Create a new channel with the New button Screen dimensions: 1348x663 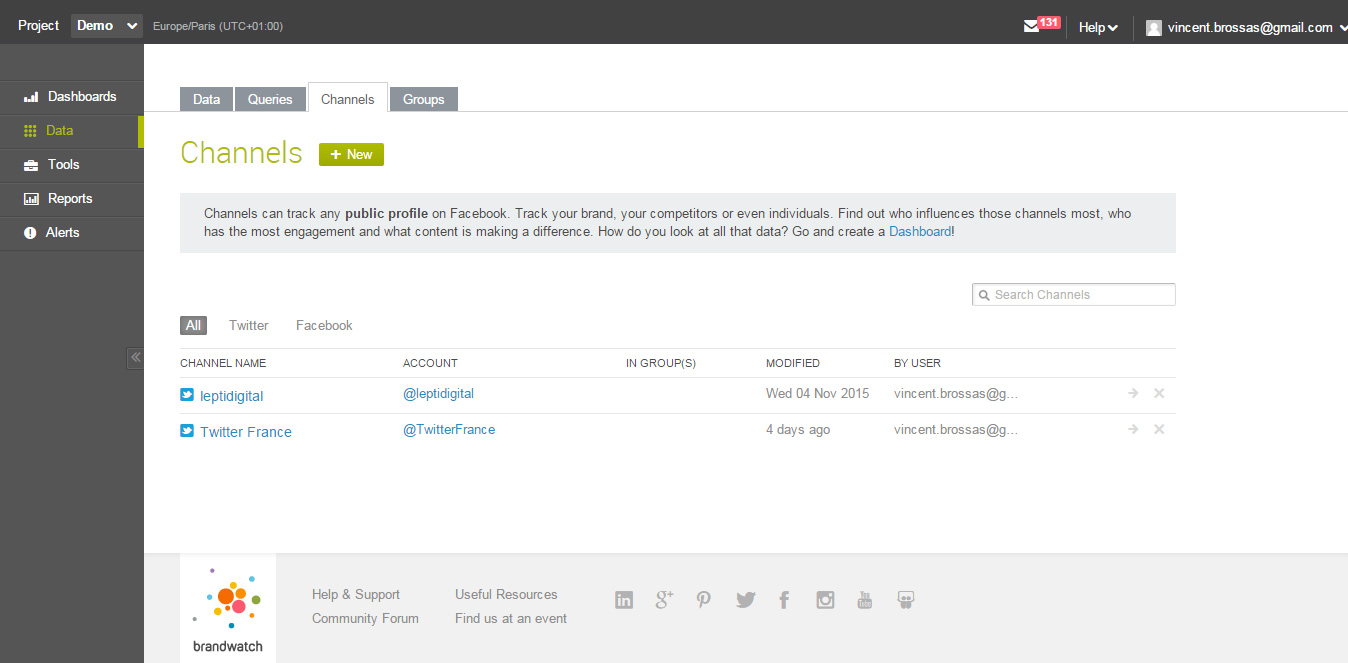pyautogui.click(x=351, y=154)
